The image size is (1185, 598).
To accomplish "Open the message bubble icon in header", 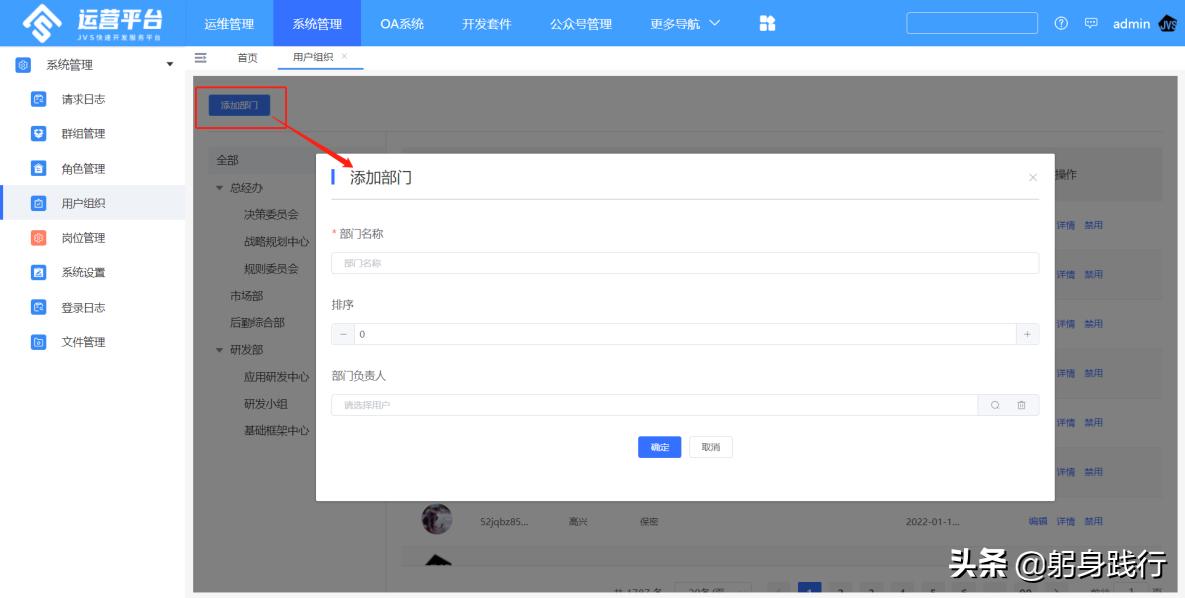I will tap(1089, 23).
